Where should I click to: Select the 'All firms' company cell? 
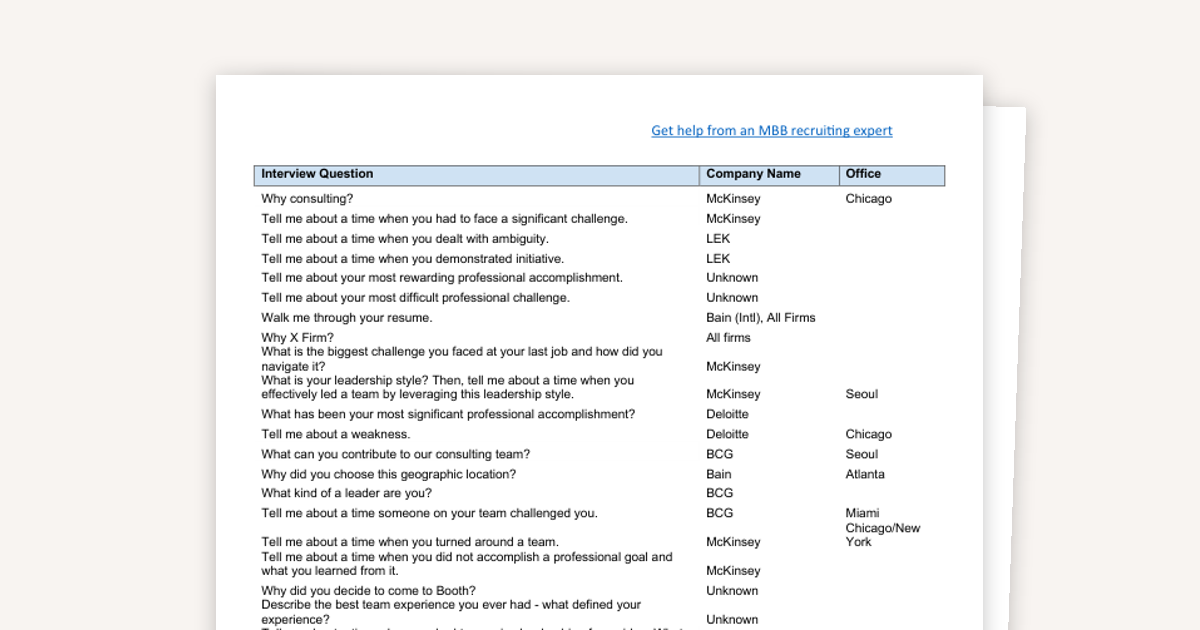[728, 338]
